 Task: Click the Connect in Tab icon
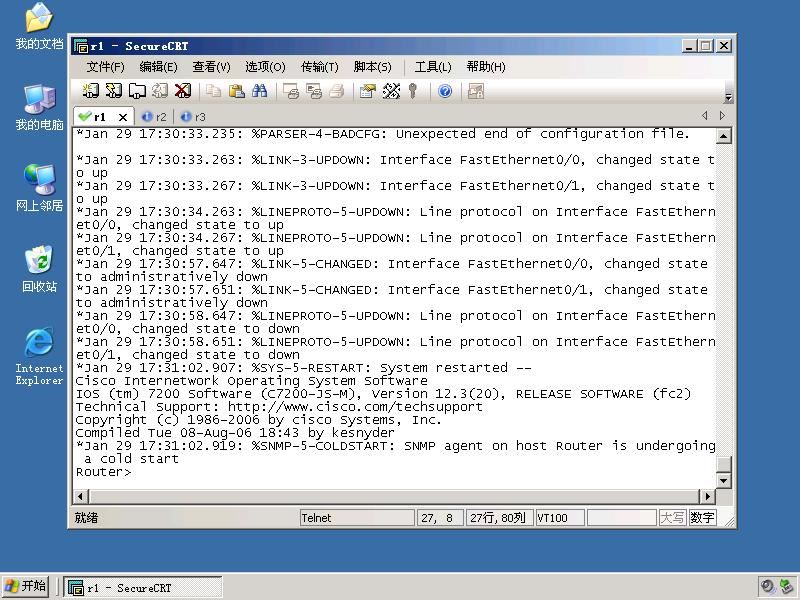tap(137, 91)
